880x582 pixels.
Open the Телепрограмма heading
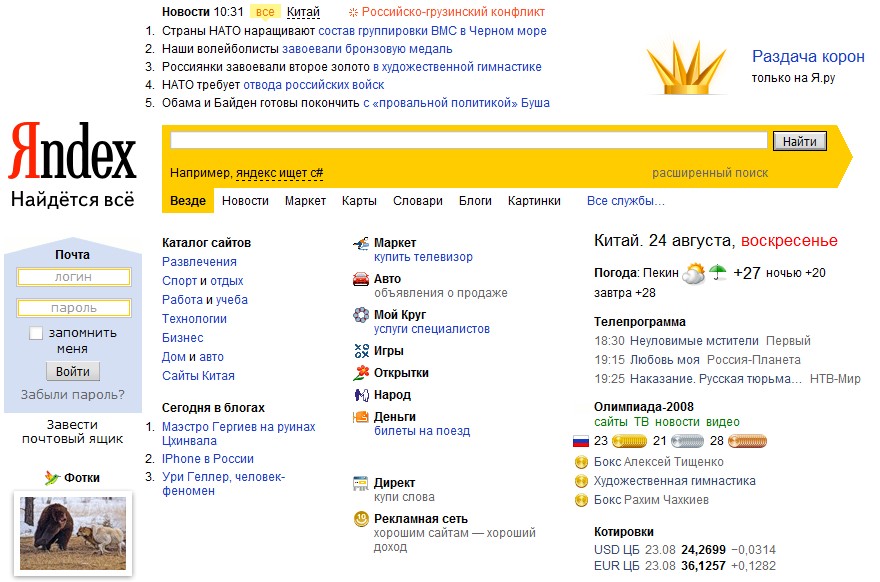[640, 322]
